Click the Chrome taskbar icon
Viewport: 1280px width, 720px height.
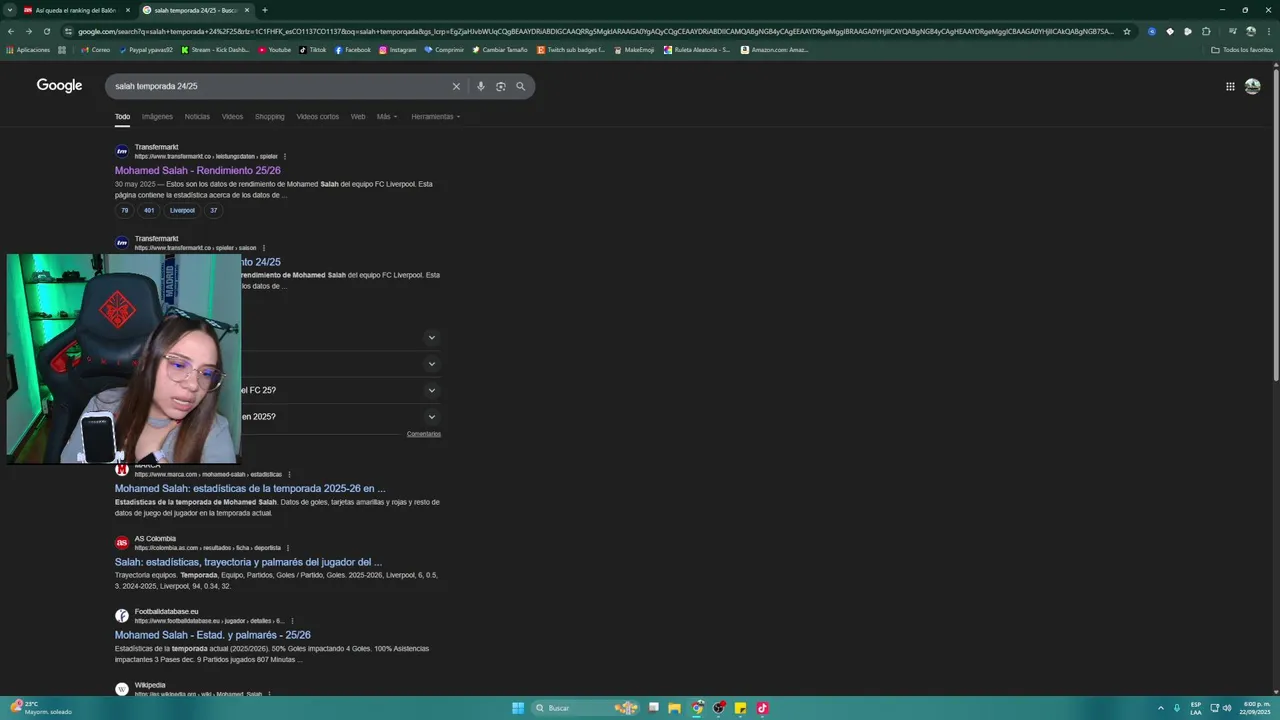(x=697, y=708)
